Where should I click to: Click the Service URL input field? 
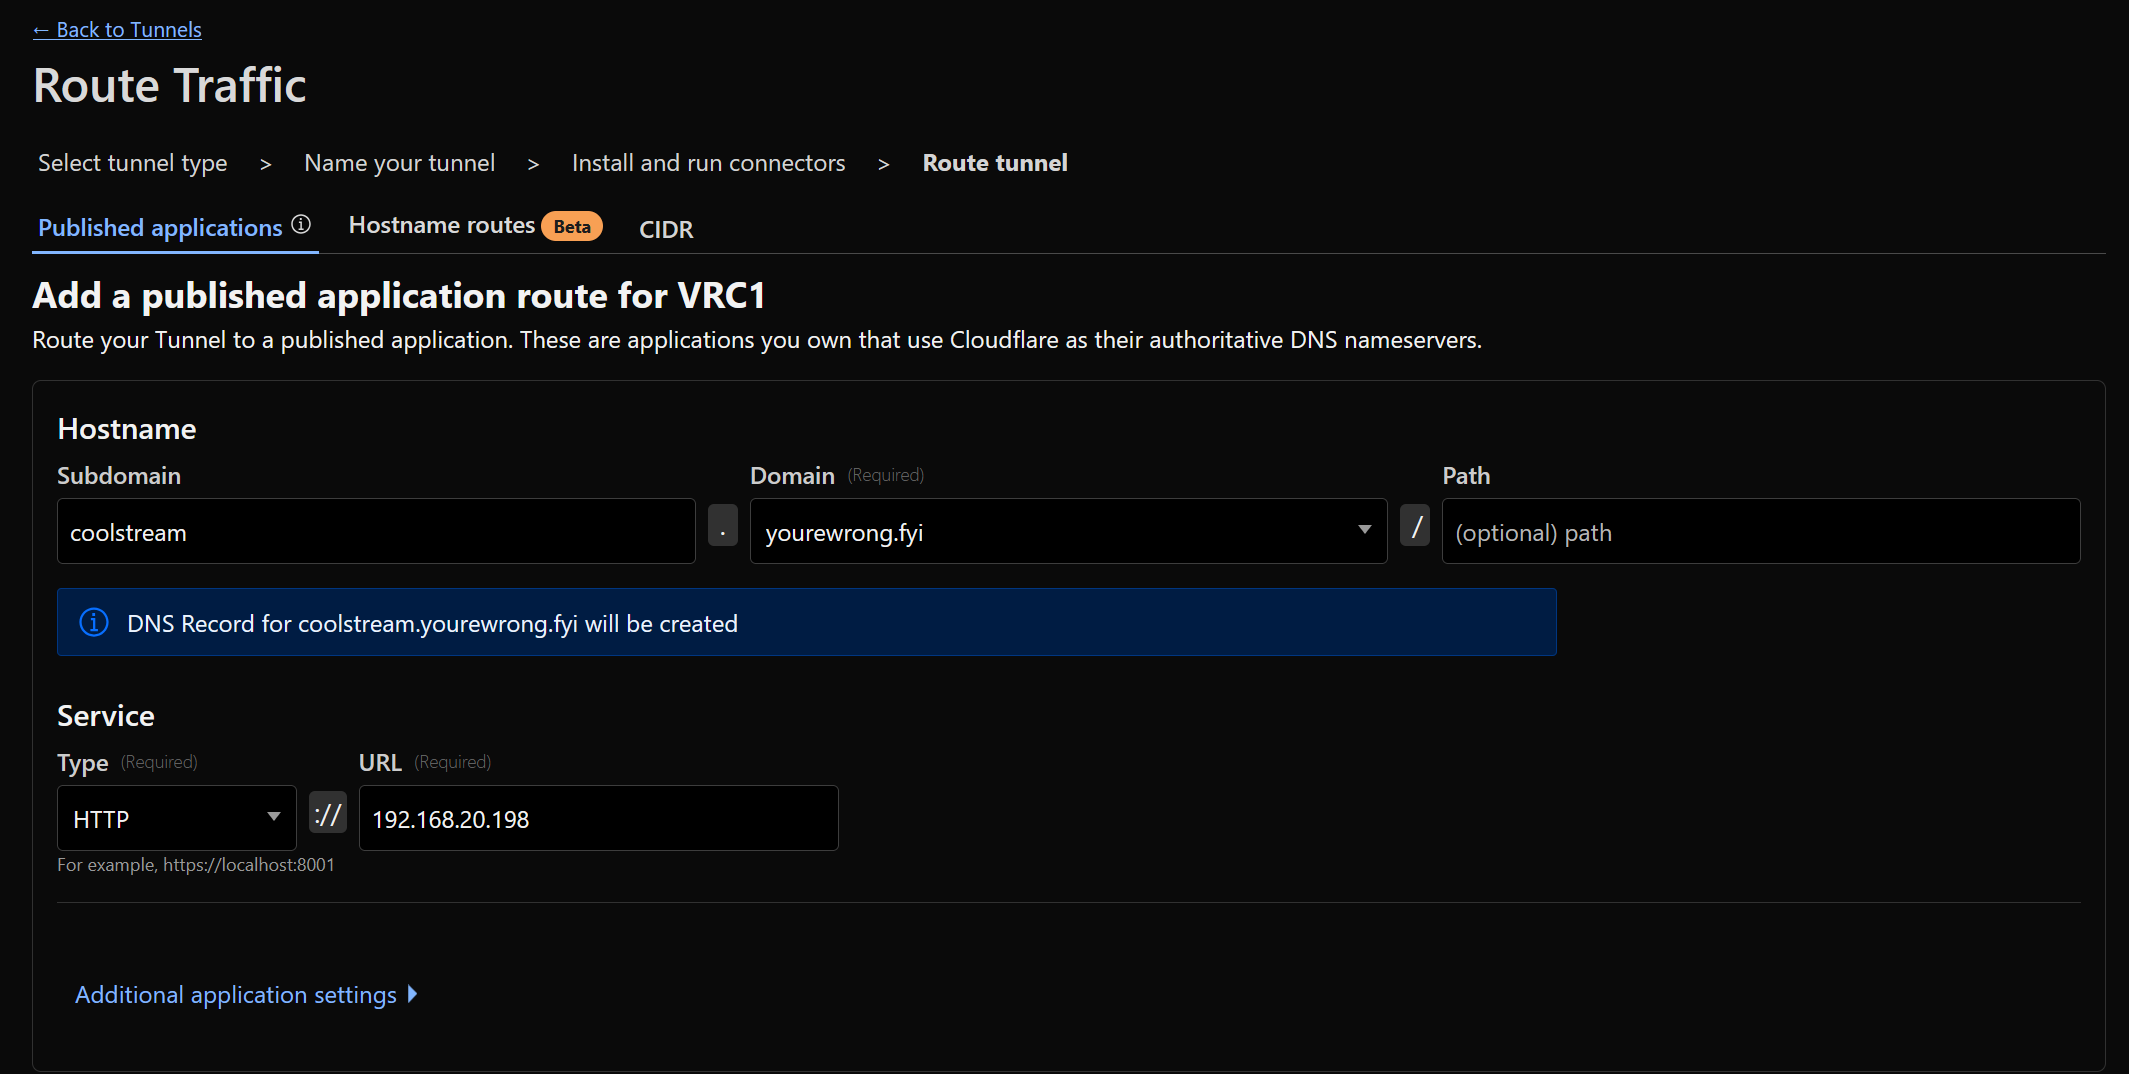598,819
